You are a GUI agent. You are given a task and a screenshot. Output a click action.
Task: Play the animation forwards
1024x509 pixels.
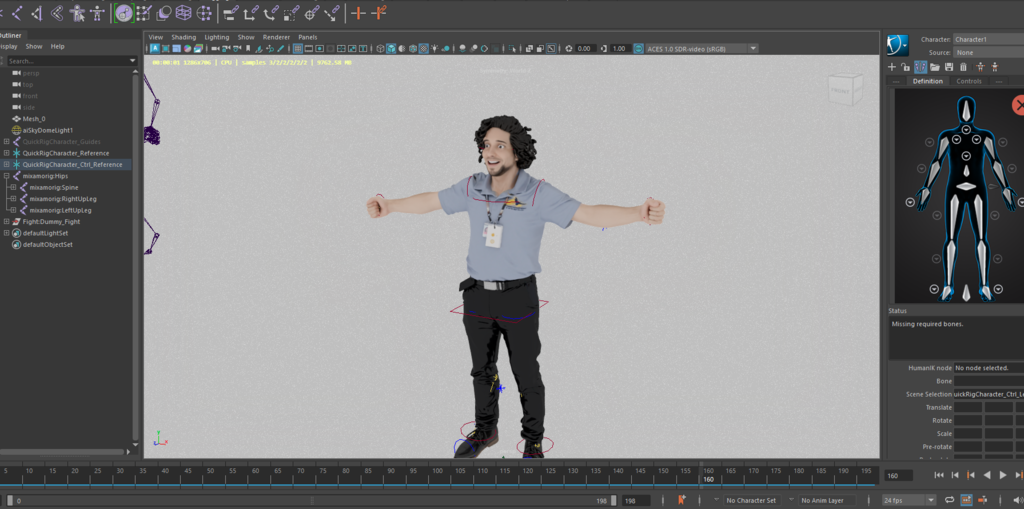click(x=1003, y=475)
